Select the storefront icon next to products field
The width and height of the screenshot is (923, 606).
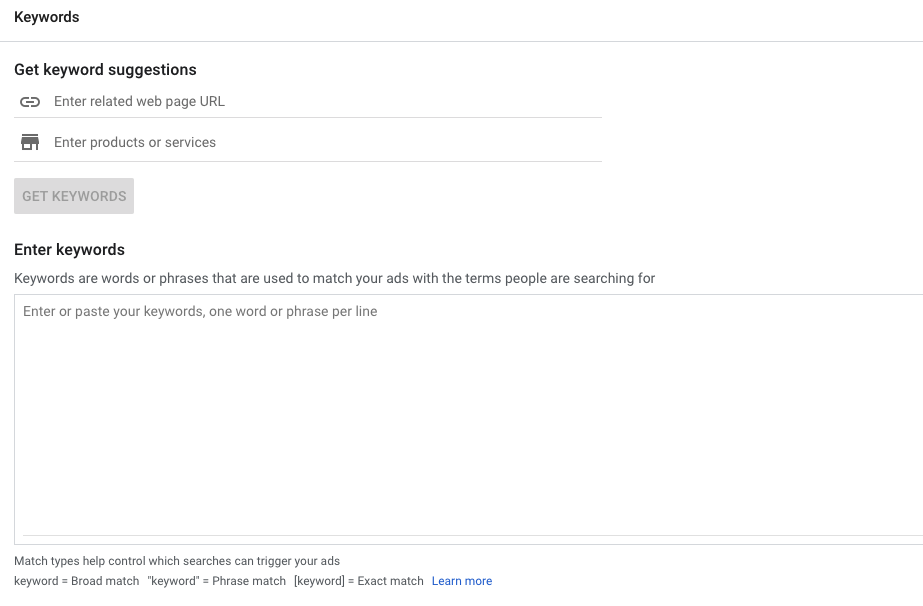click(29, 141)
